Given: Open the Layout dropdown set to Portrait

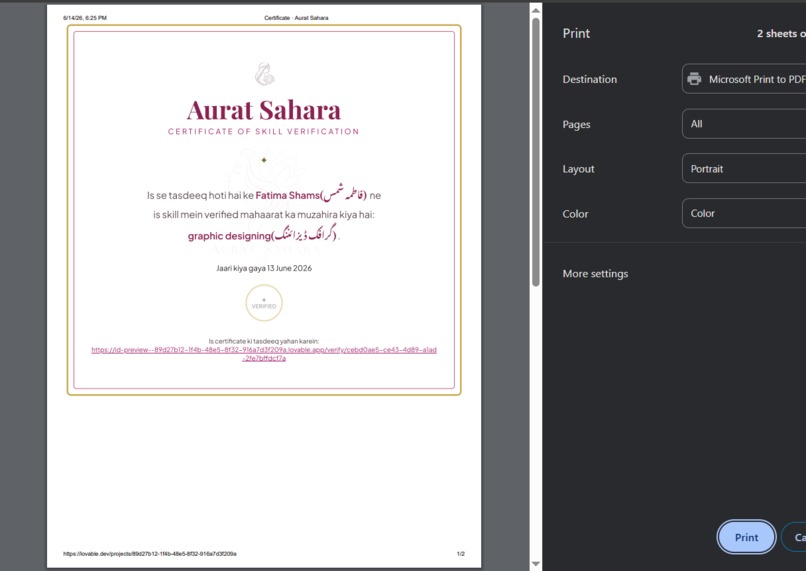Looking at the screenshot, I should point(744,169).
